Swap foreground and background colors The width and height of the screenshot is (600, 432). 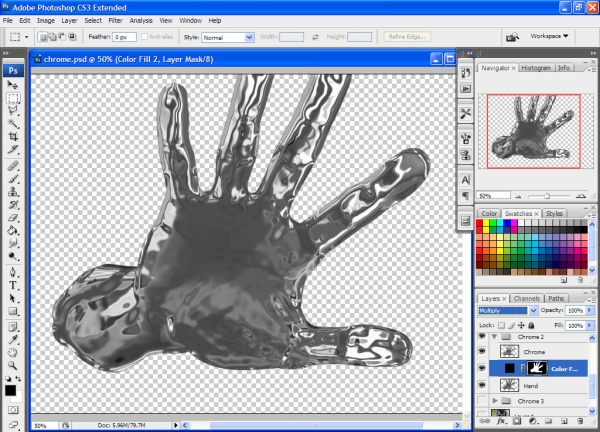(x=18, y=378)
